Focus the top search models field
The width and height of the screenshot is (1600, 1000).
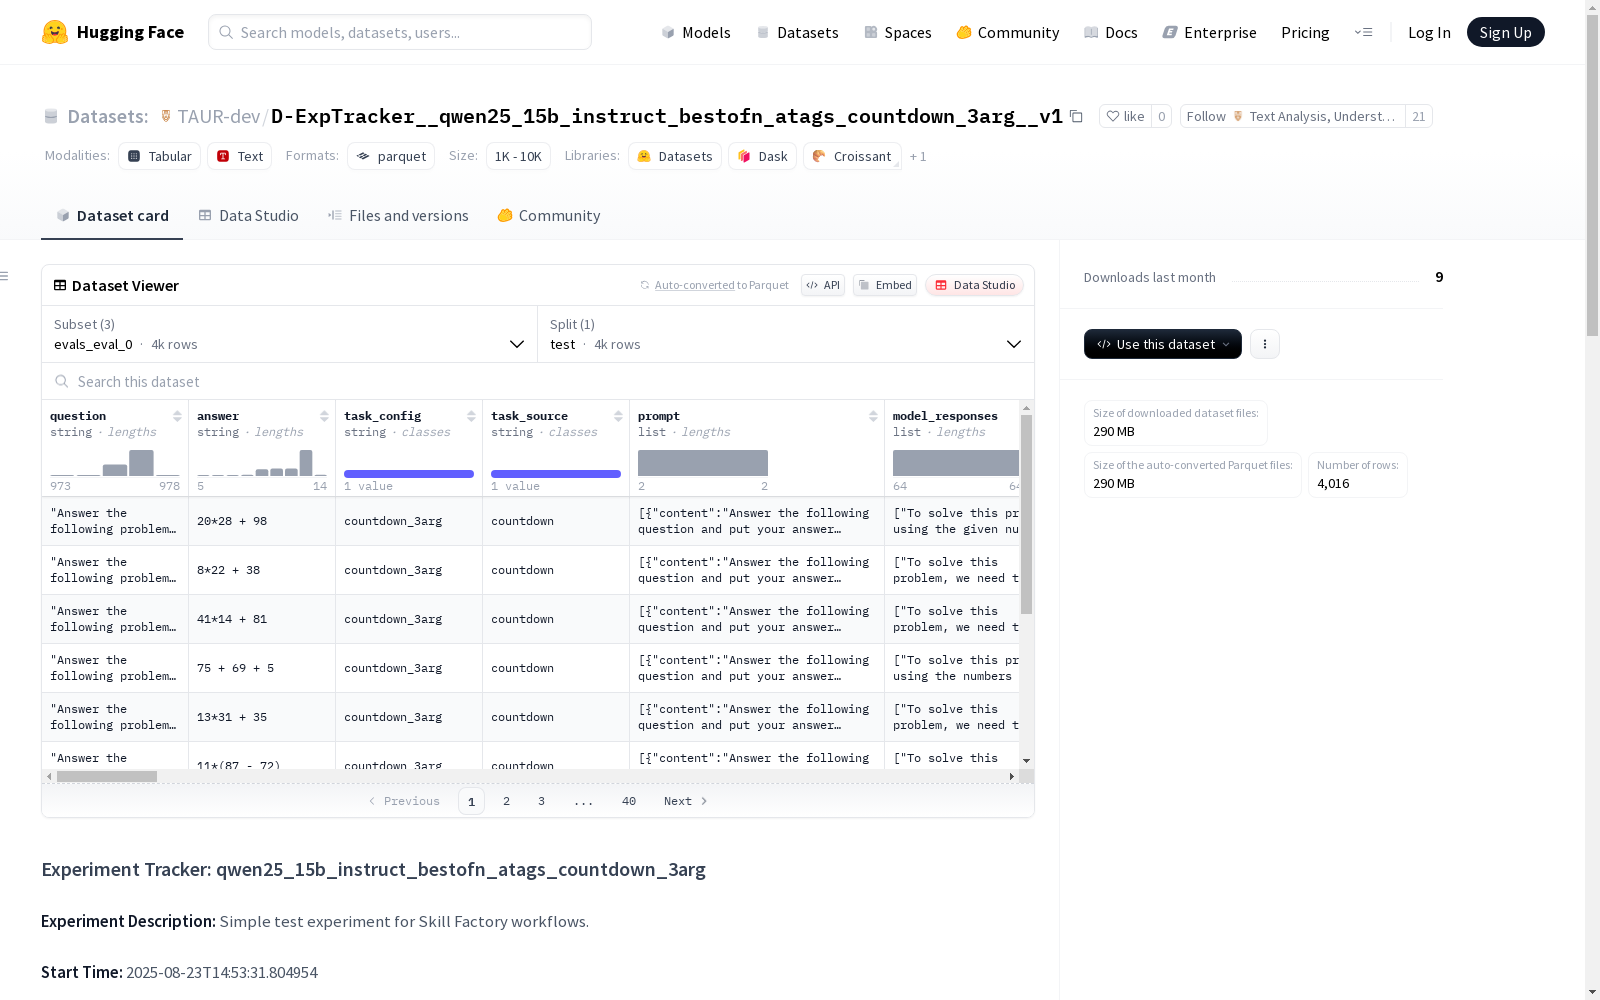pos(400,32)
